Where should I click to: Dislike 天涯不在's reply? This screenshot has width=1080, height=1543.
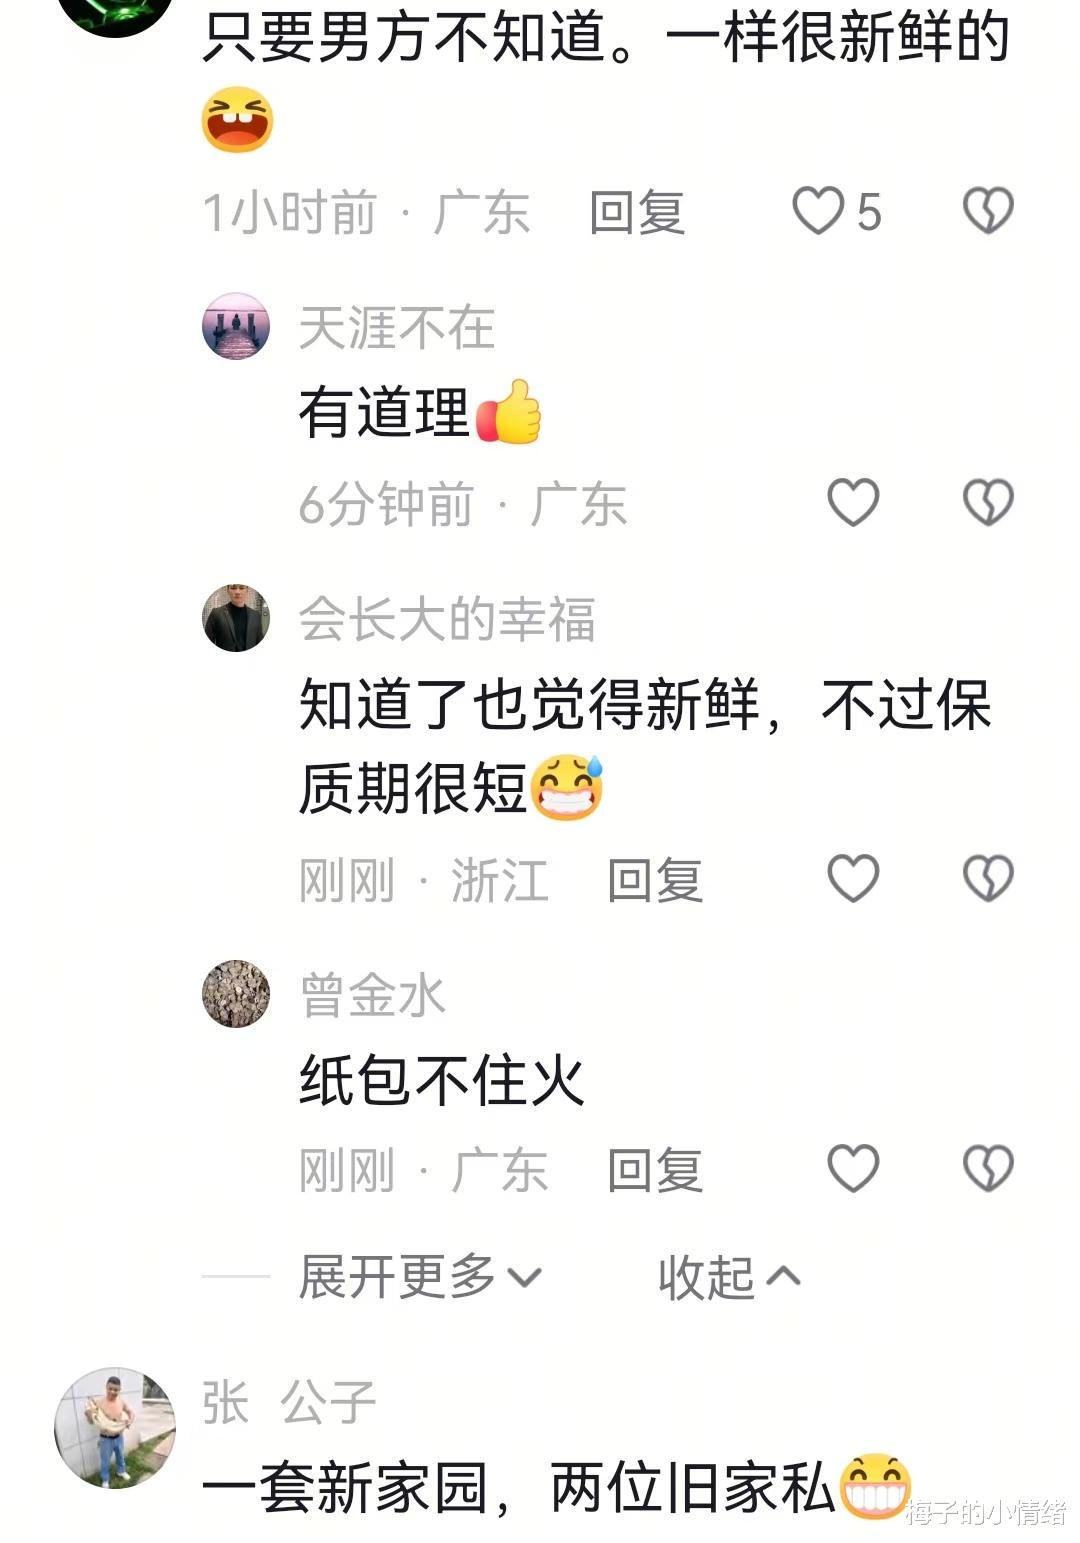click(988, 502)
